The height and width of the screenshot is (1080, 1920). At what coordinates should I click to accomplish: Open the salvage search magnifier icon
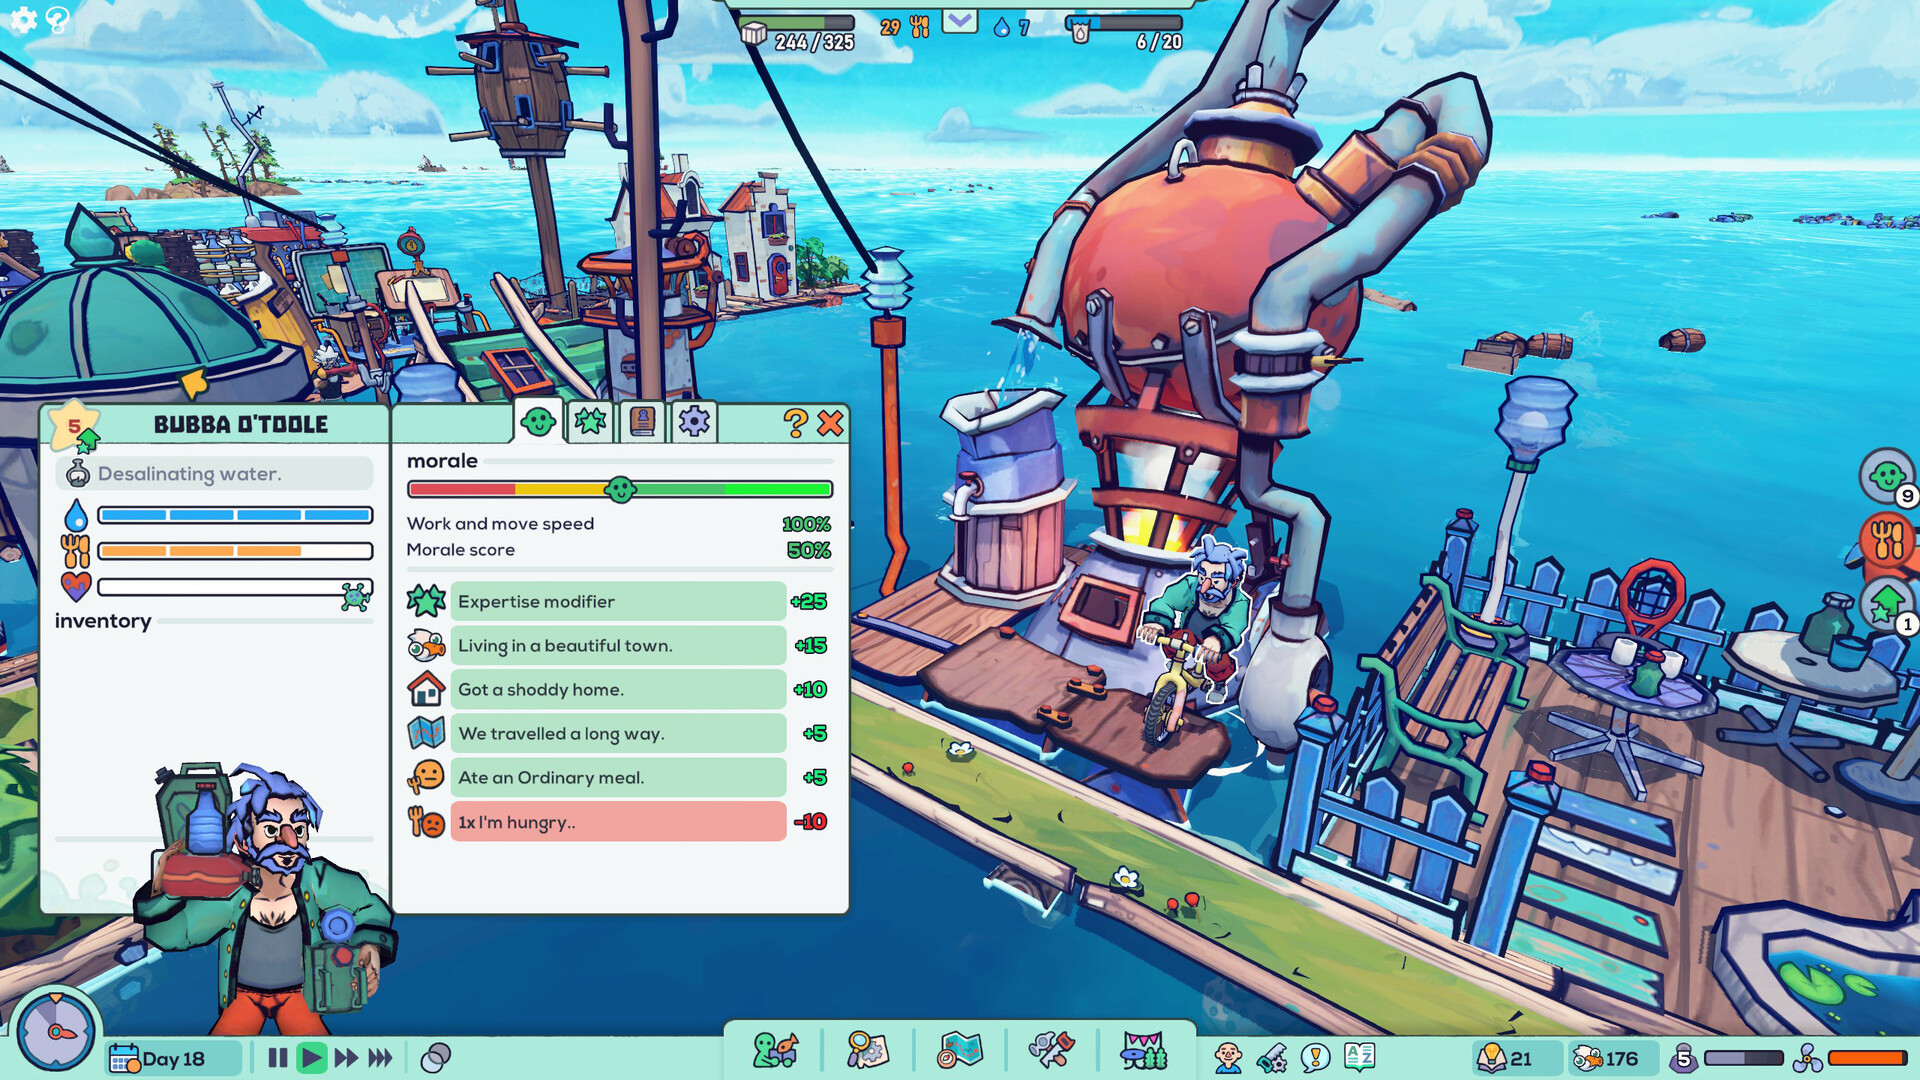tap(866, 1051)
